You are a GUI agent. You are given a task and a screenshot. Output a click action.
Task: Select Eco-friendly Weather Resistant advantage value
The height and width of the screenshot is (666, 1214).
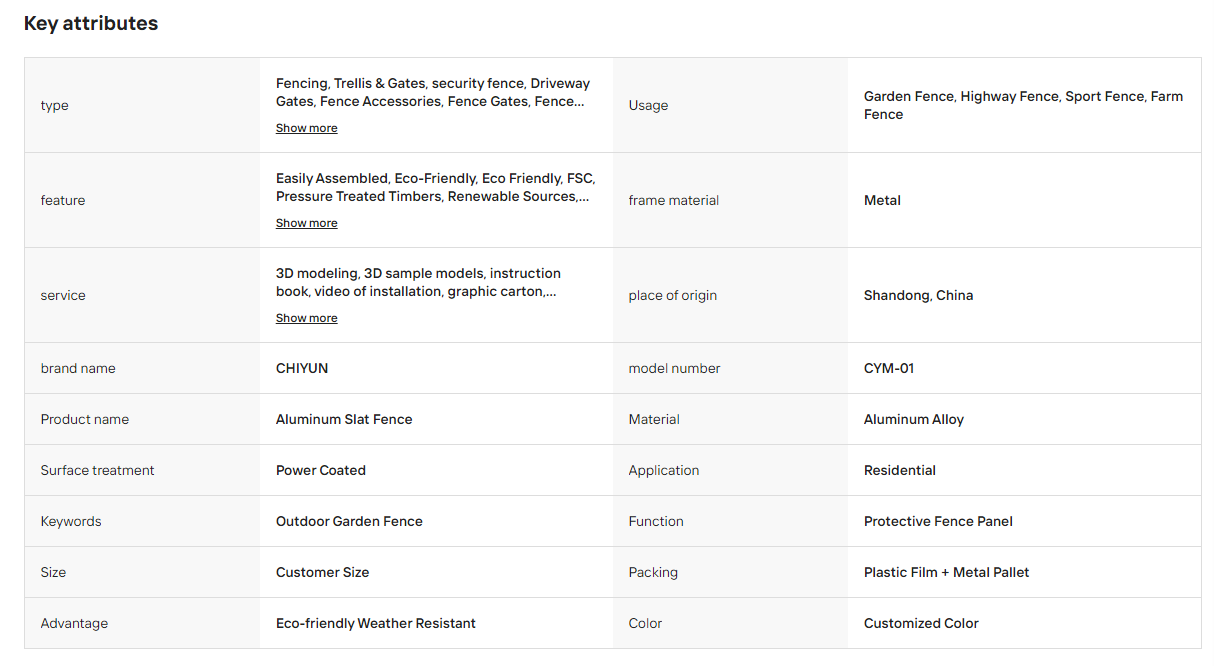(x=376, y=623)
